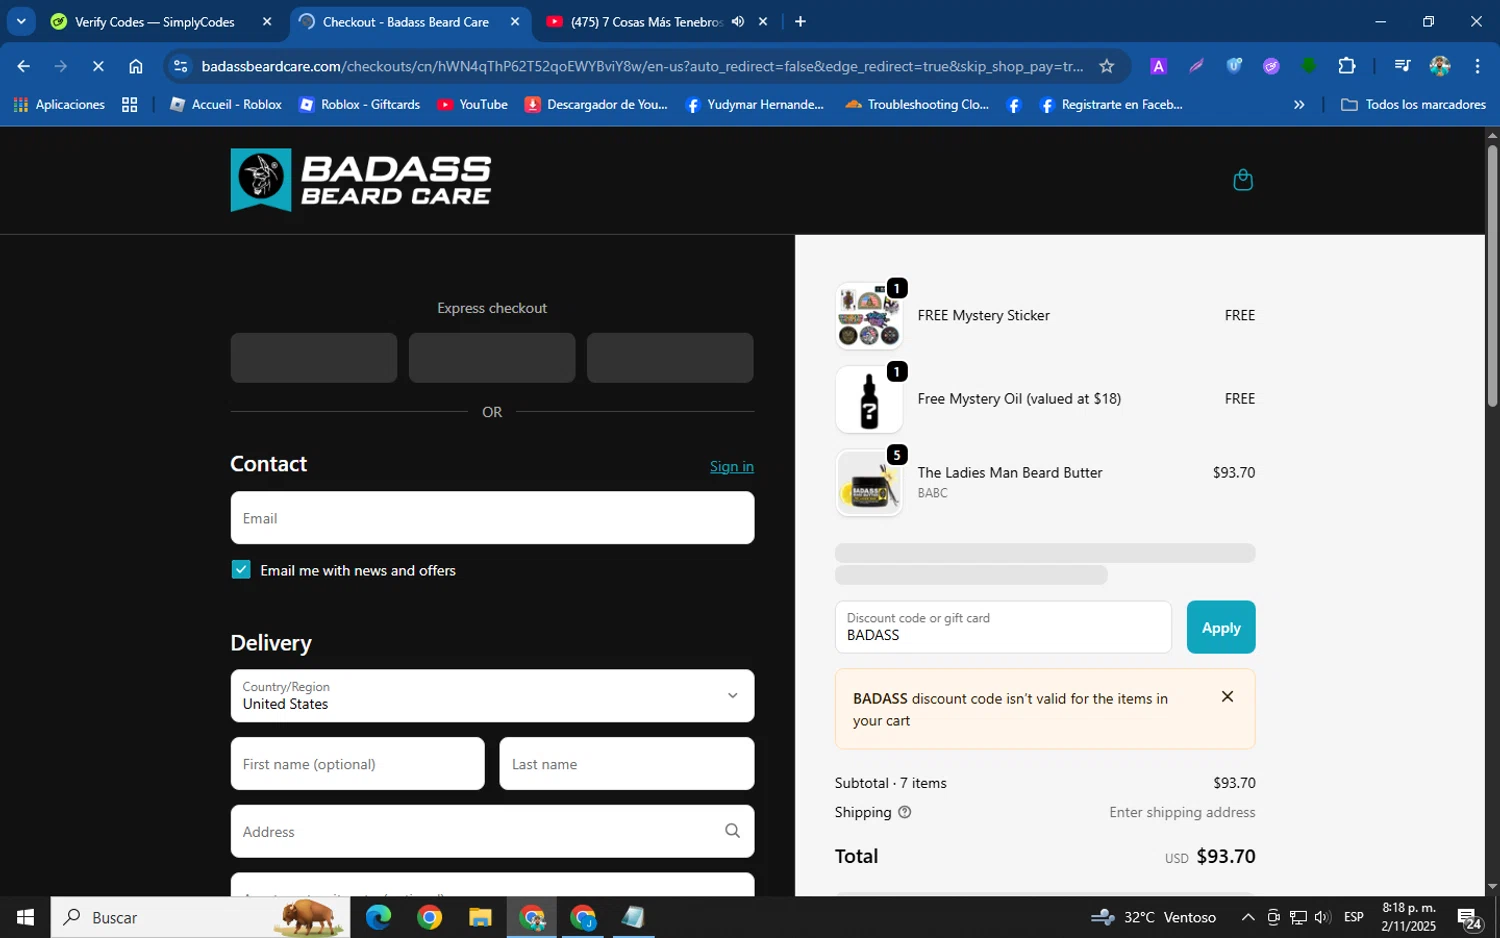
Task: Focus the Email input field
Action: pyautogui.click(x=492, y=518)
